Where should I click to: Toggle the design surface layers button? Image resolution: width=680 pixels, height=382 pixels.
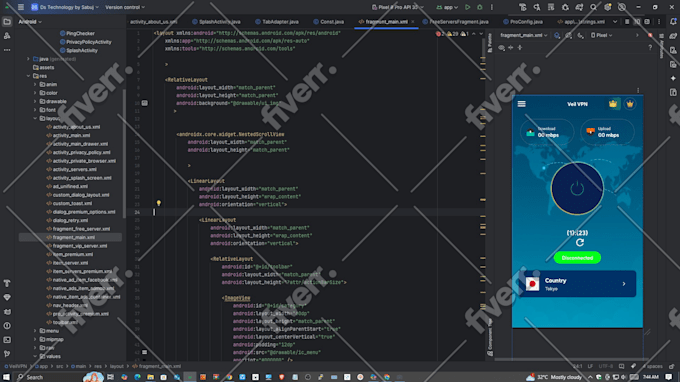click(x=557, y=36)
